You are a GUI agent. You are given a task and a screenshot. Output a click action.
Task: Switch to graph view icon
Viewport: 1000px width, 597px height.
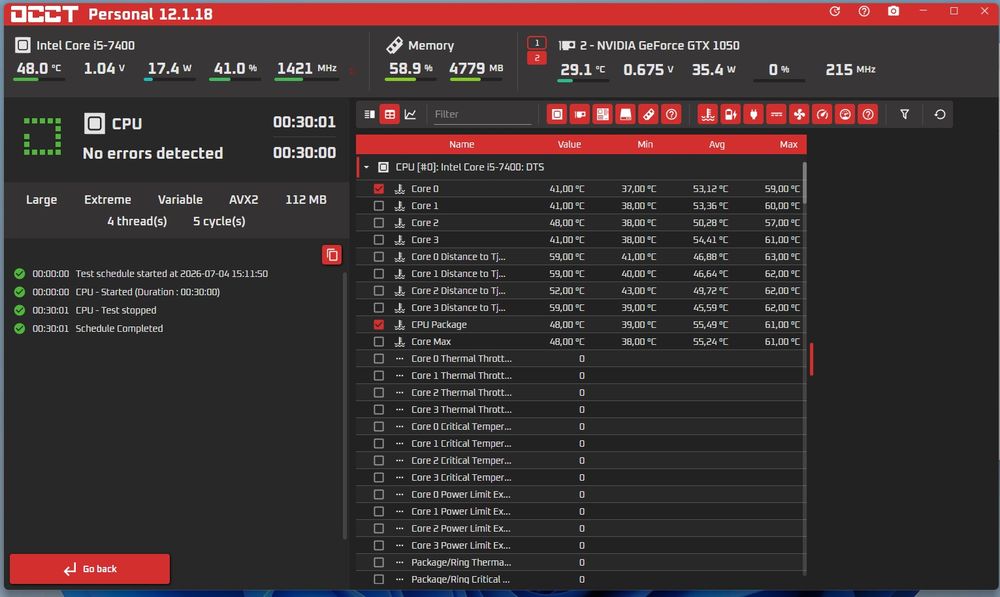click(410, 115)
